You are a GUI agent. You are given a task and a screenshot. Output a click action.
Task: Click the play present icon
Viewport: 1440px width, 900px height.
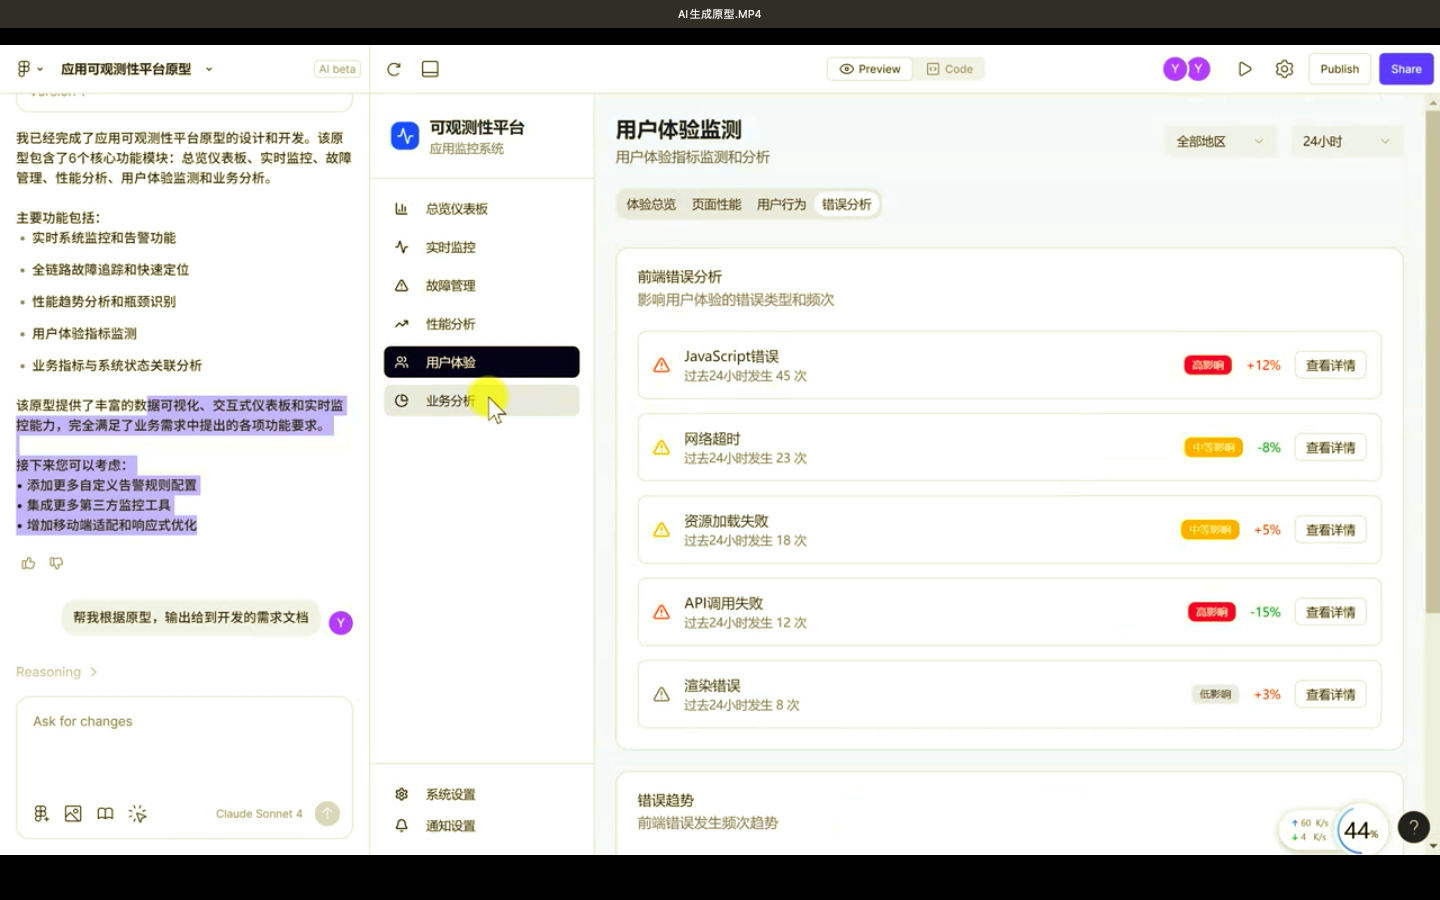click(1245, 69)
